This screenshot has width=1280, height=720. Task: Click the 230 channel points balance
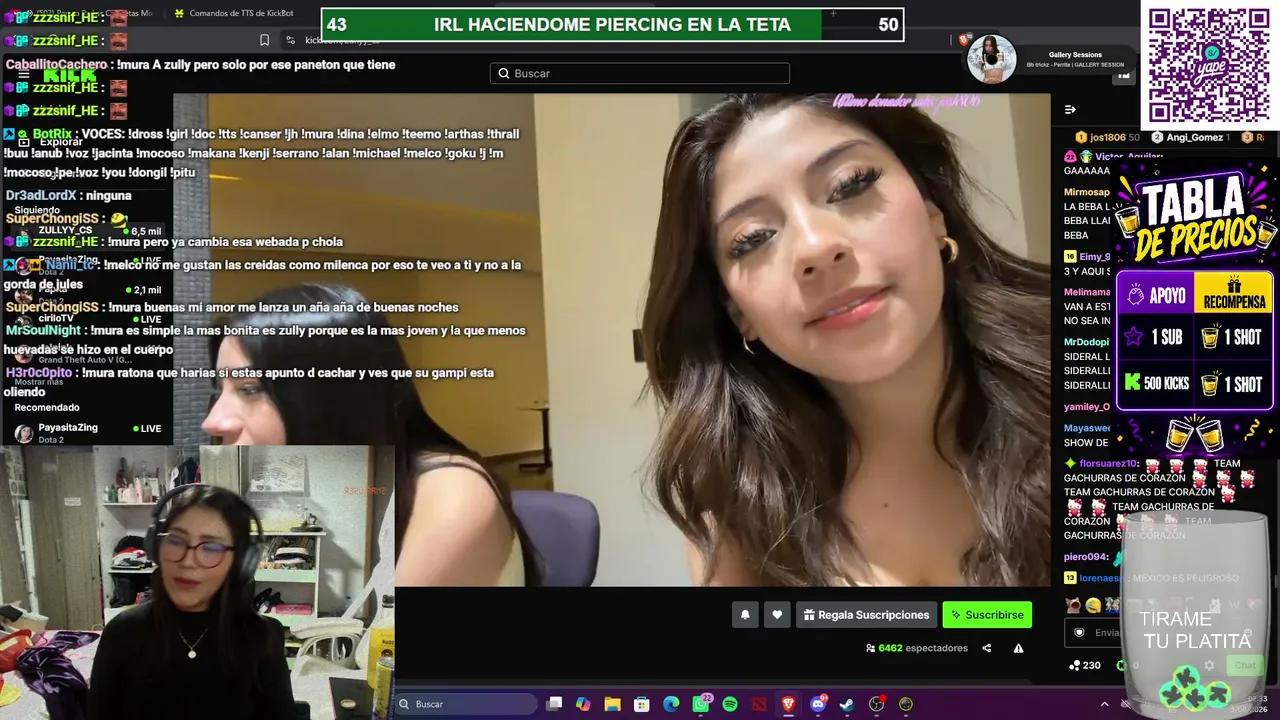point(1085,665)
